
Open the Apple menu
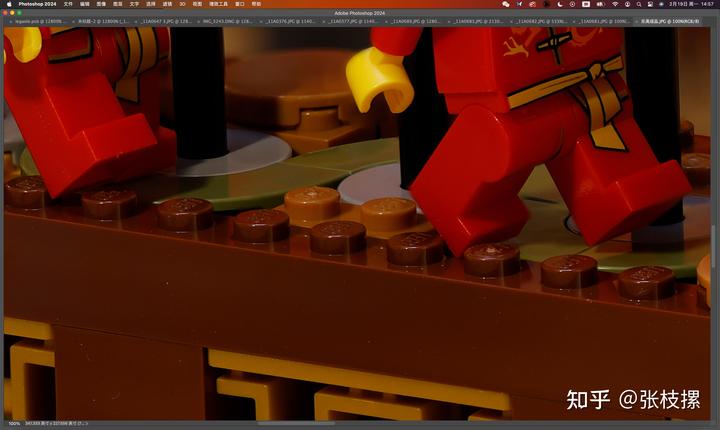pos(9,4)
